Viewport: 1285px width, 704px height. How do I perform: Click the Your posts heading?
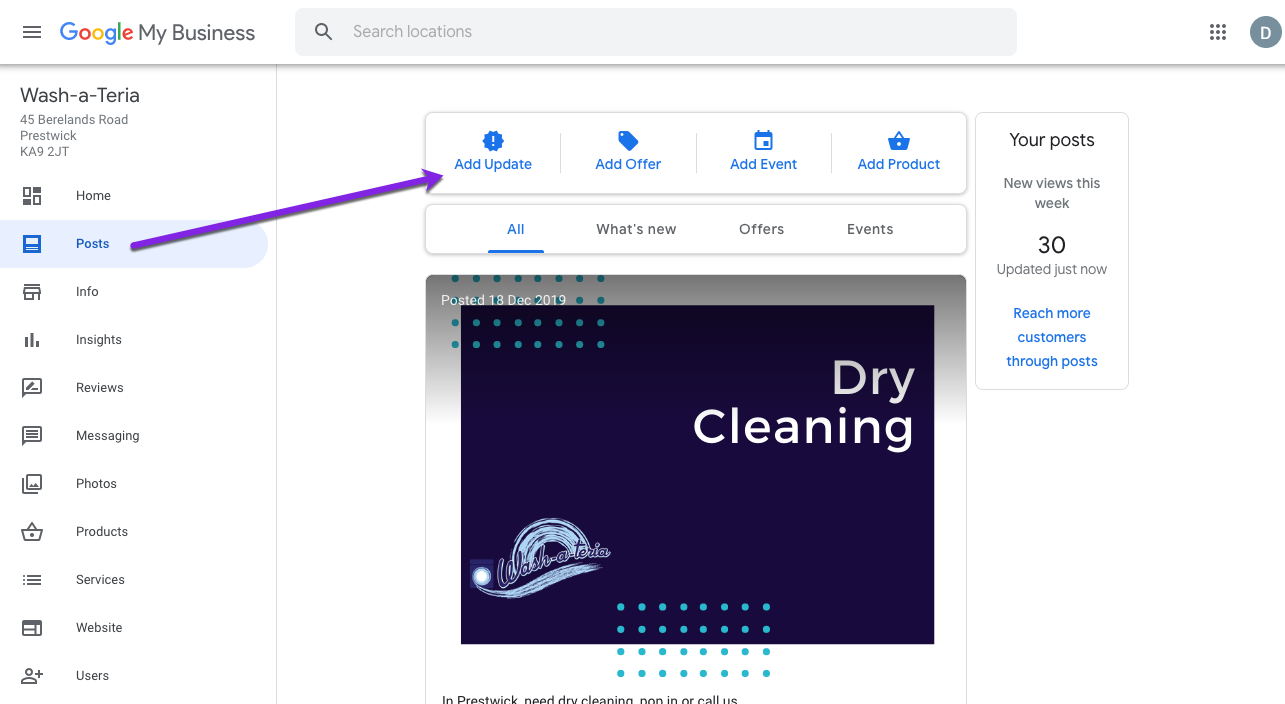coord(1052,140)
